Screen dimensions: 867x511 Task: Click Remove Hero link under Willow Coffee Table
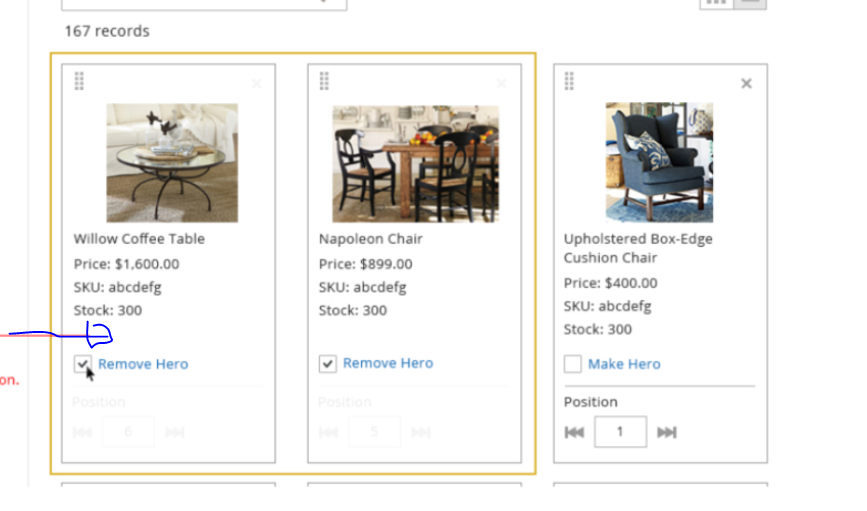point(143,364)
